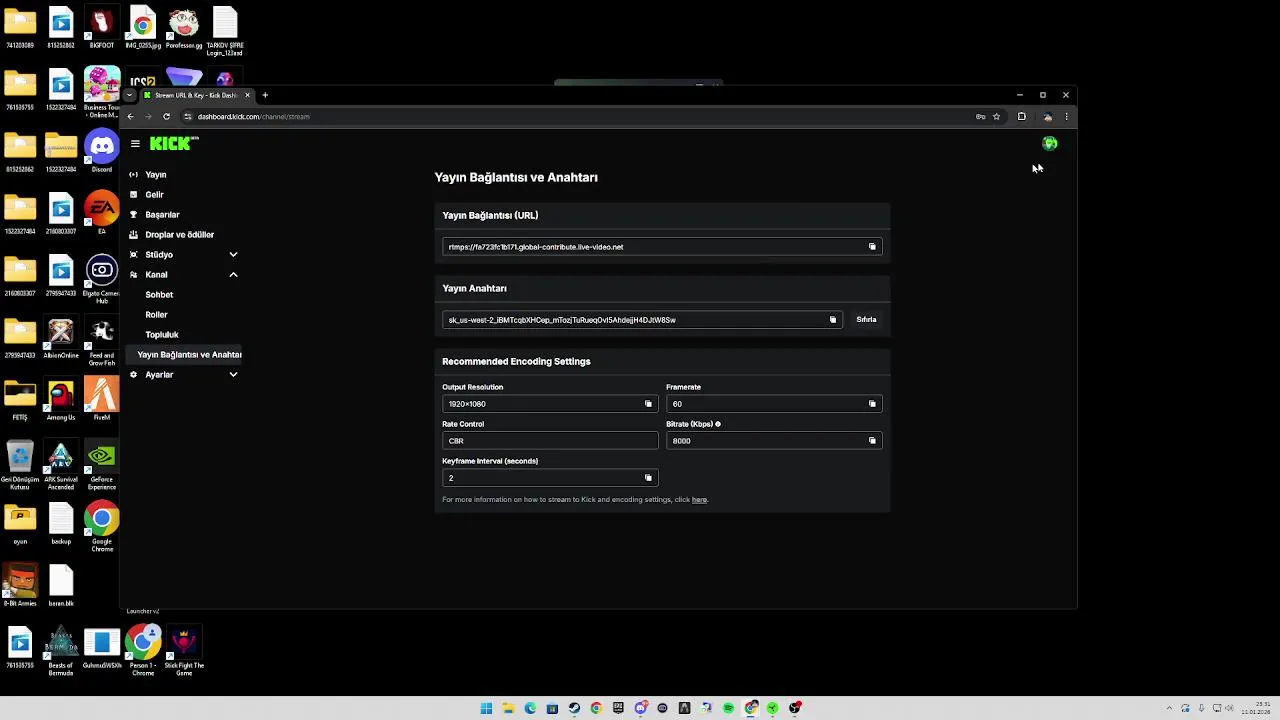
Task: Click the taskbar clock and date
Action: click(1256, 708)
